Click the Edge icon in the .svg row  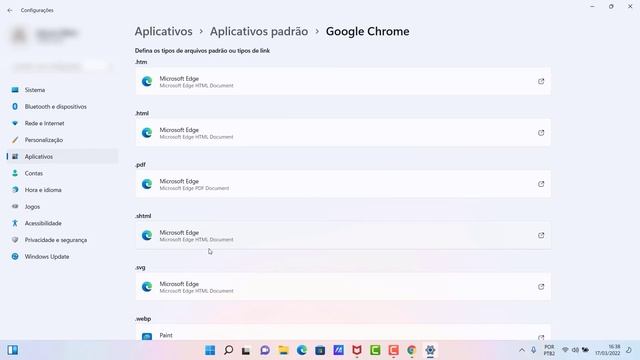147,287
